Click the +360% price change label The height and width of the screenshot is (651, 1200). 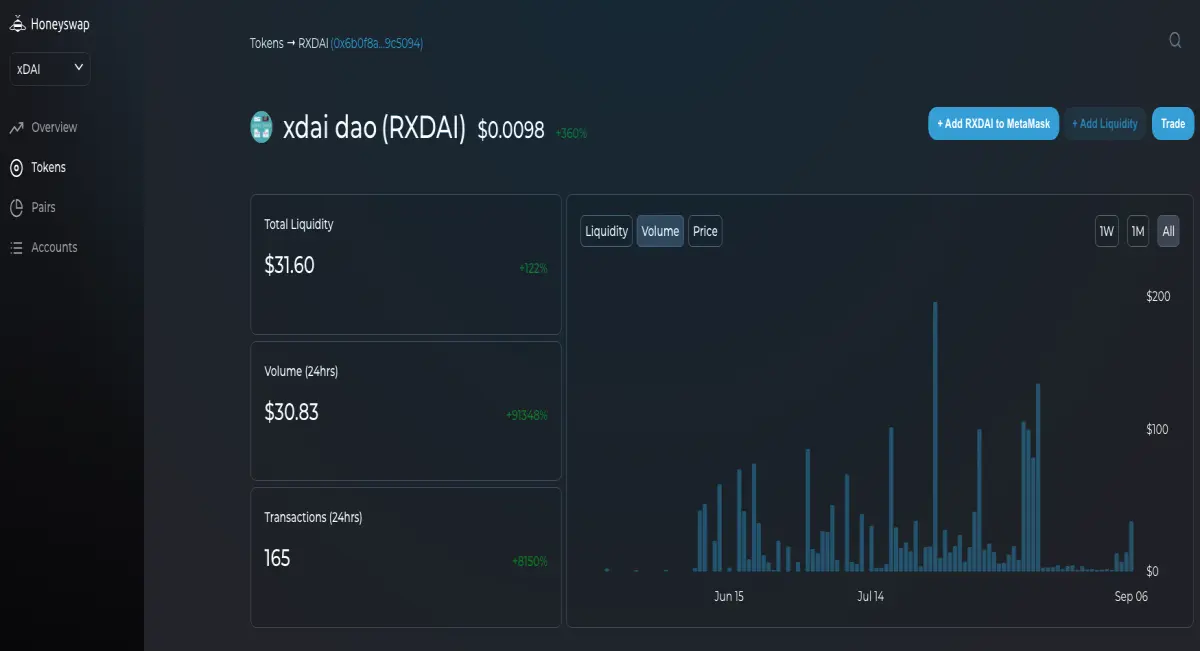(571, 133)
